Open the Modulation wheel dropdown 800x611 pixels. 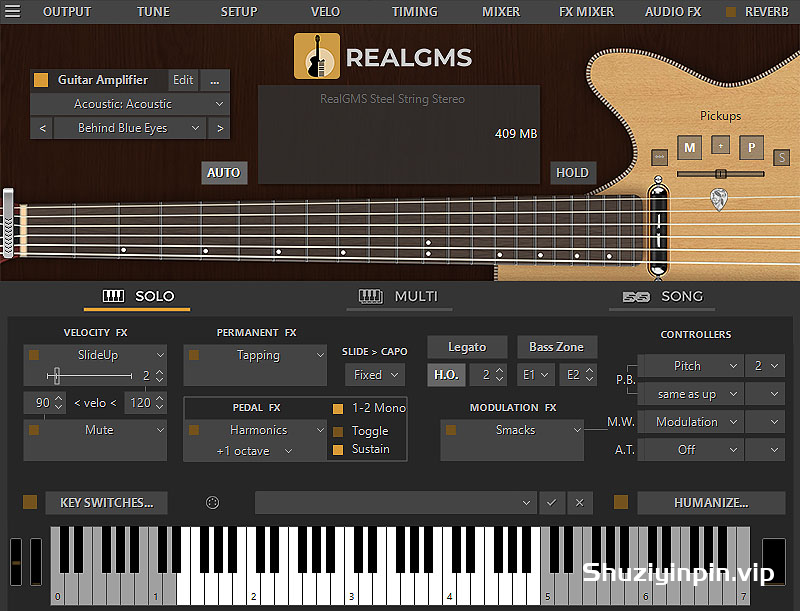(690, 422)
